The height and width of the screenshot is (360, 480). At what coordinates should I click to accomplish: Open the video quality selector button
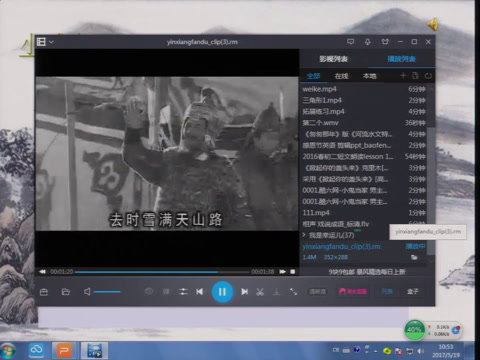click(x=317, y=292)
